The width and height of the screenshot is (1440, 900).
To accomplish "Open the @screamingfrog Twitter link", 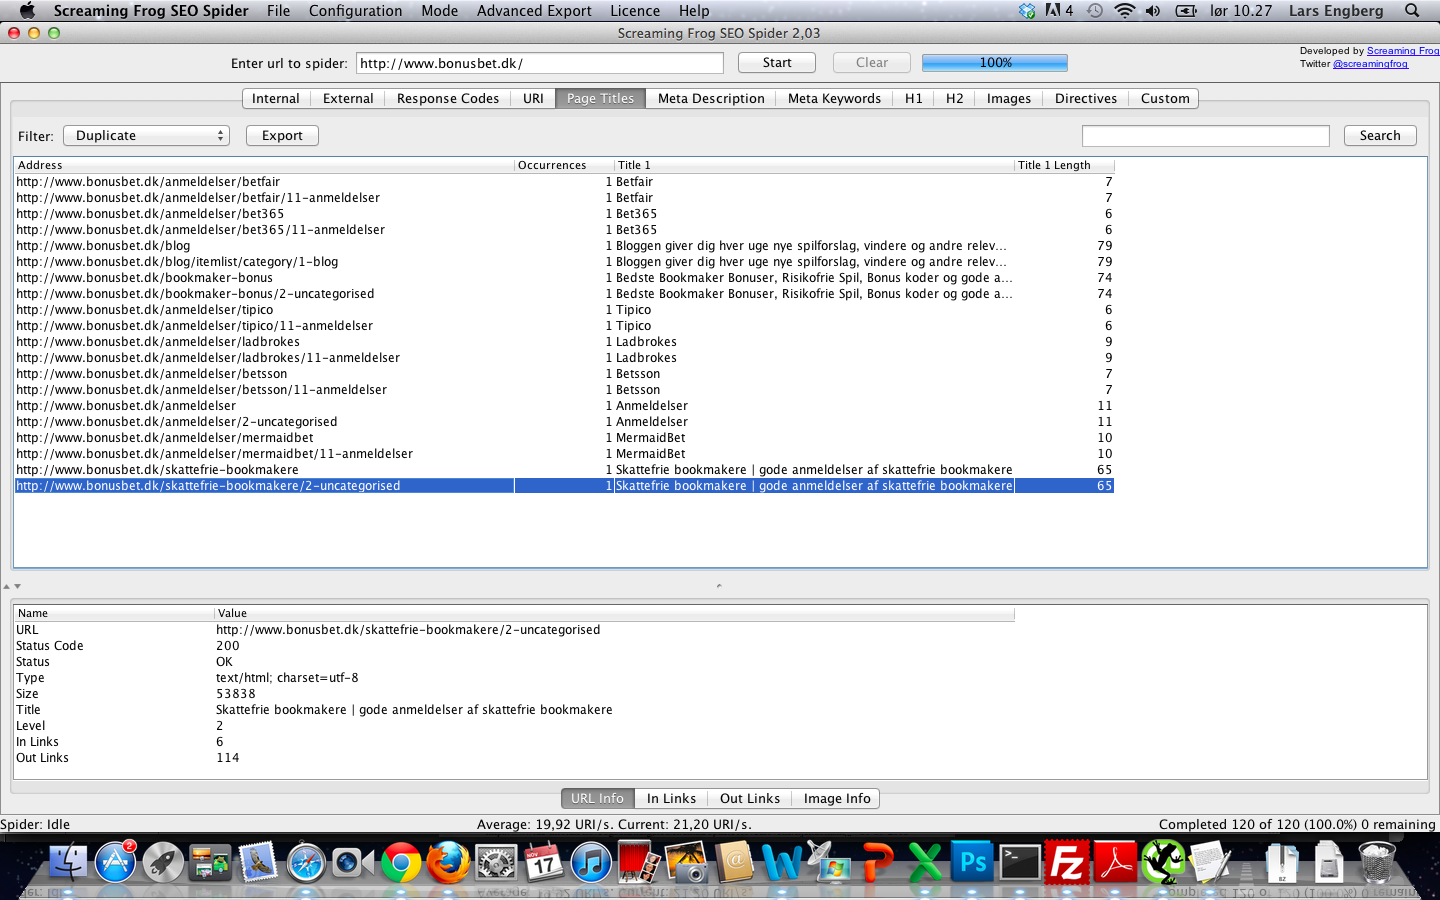I will coord(1370,64).
